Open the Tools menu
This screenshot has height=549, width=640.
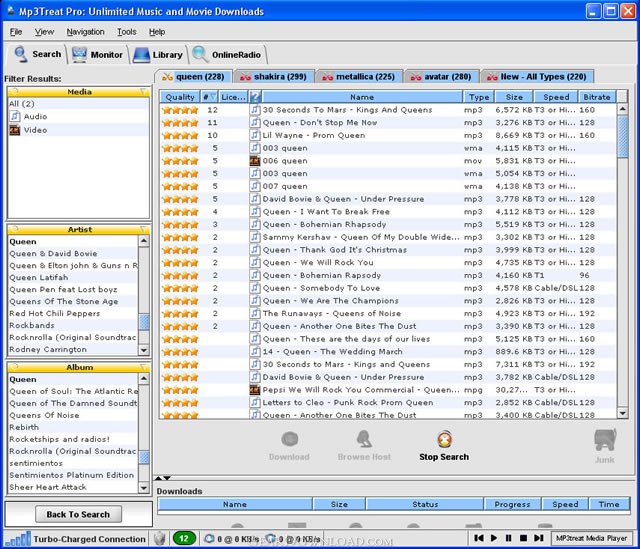127,32
